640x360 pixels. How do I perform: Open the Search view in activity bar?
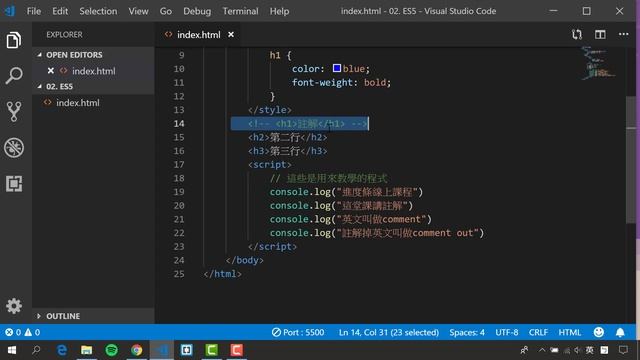coord(14,76)
